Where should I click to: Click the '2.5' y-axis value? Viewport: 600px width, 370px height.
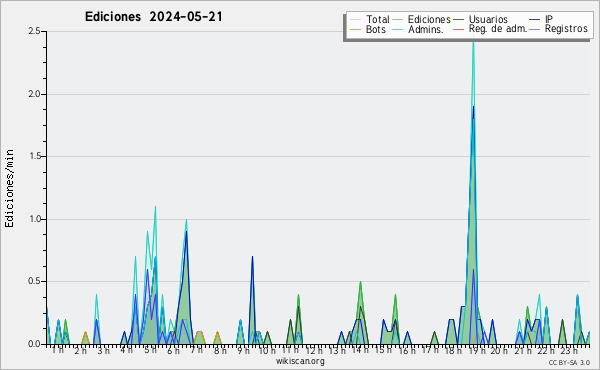(34, 31)
